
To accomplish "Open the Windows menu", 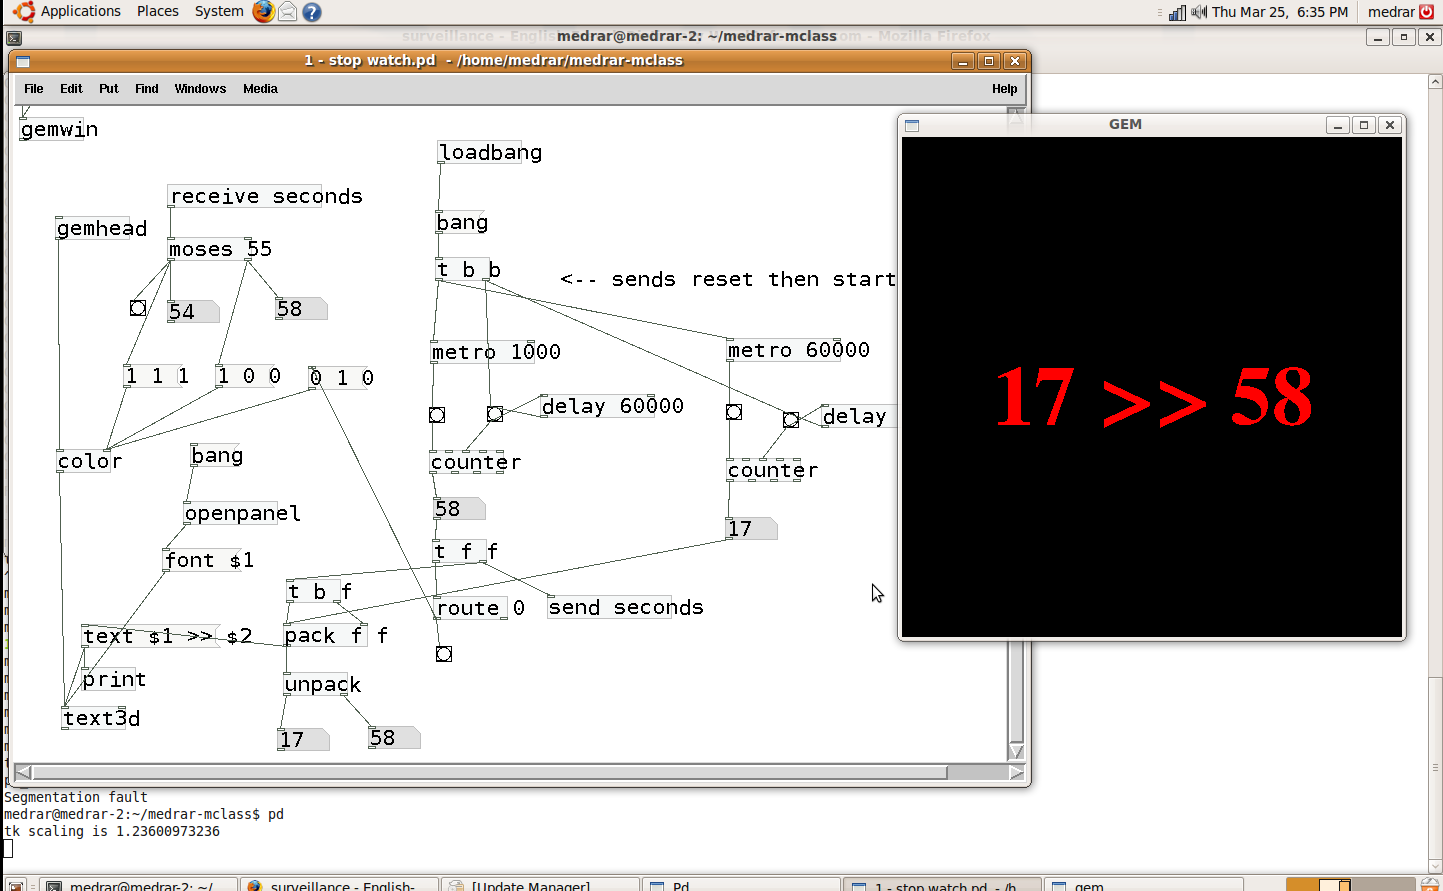I will tap(200, 89).
